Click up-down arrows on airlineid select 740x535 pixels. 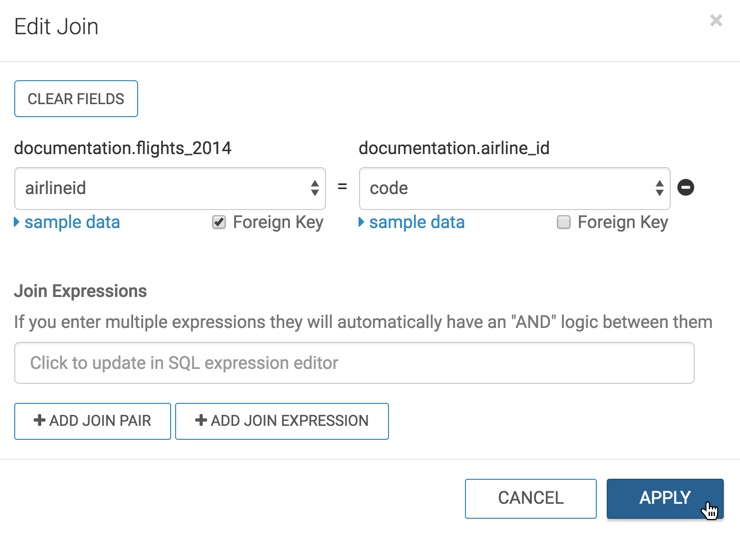click(x=314, y=188)
